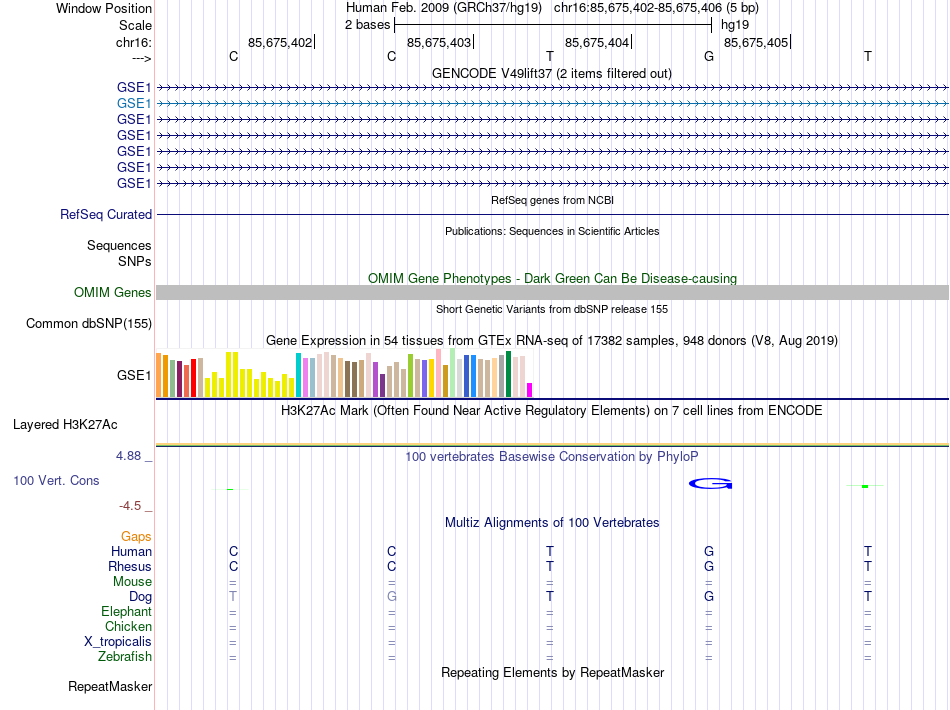This screenshot has height=710, width=950.
Task: Click the OMIM Genes label
Action: [x=112, y=293]
